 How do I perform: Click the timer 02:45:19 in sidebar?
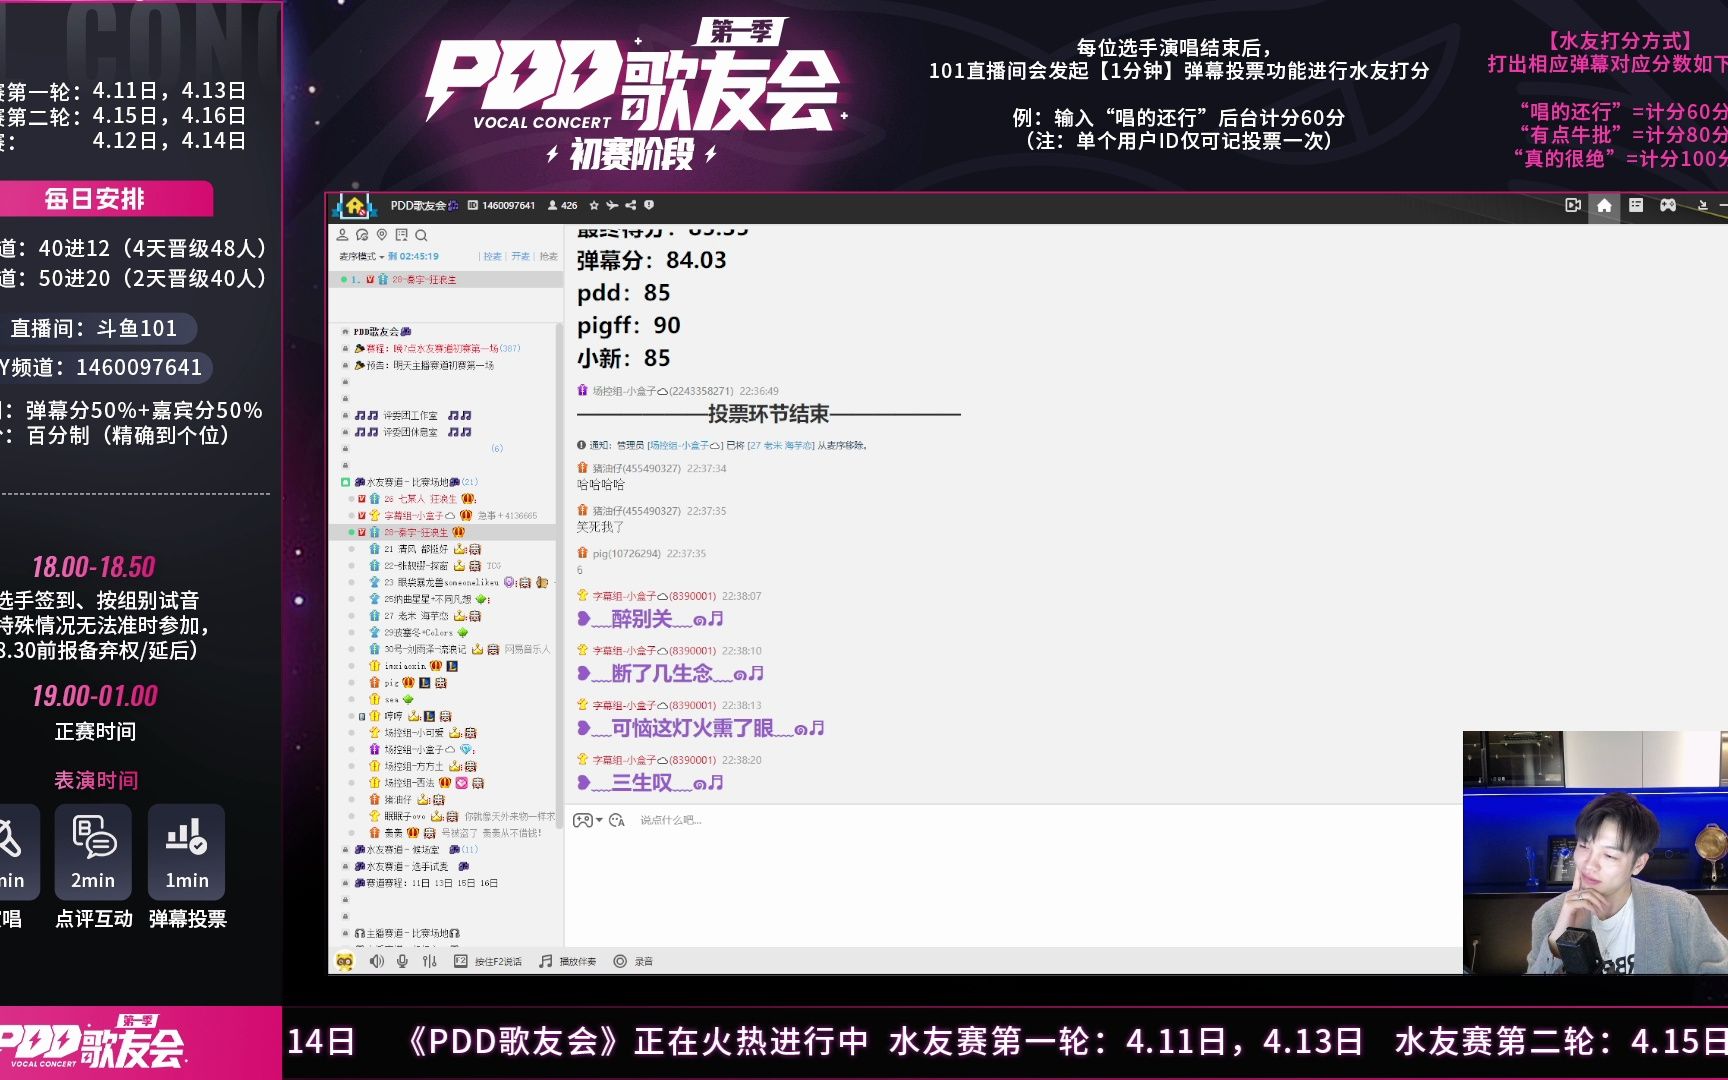coord(419,256)
